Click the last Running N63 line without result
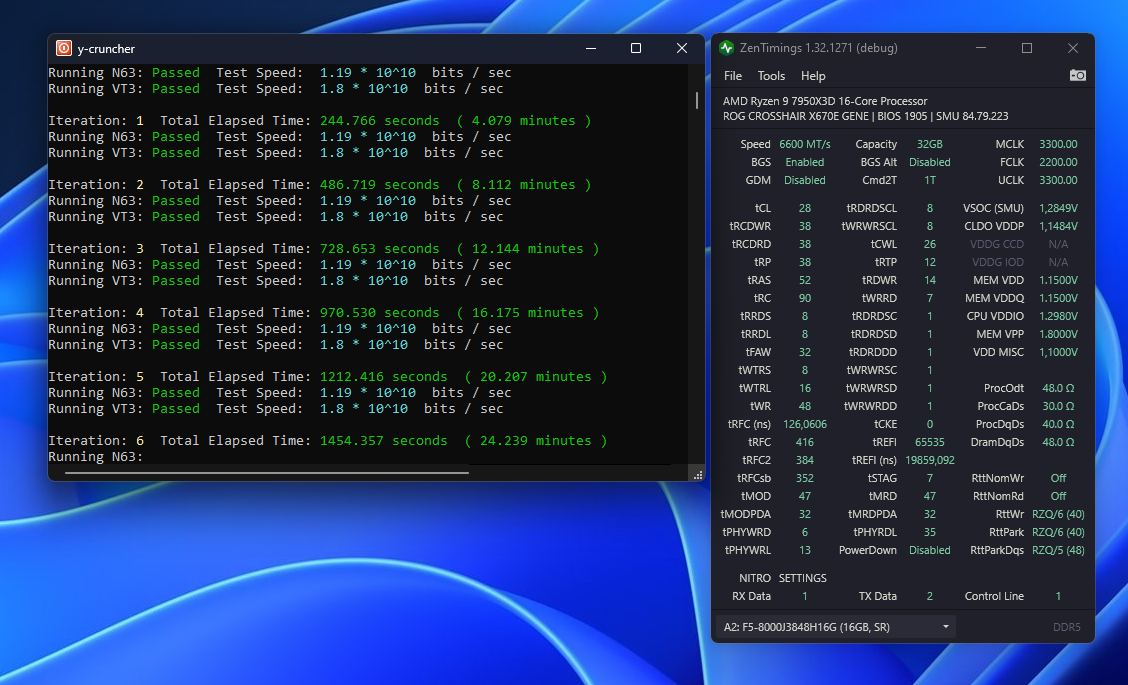The image size is (1128, 685). coord(96,457)
